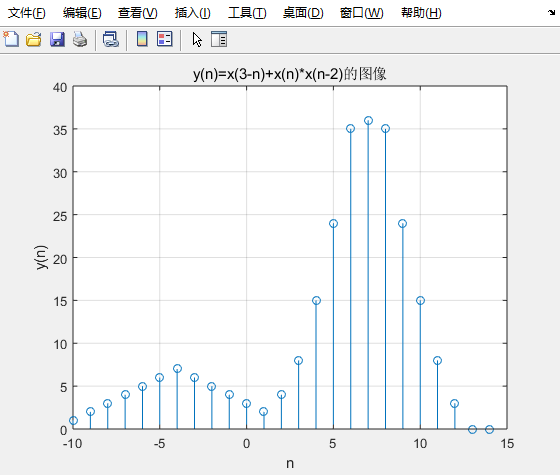This screenshot has height=475, width=560.
Task: Click the y-axis tick label 25
Action: [60, 216]
